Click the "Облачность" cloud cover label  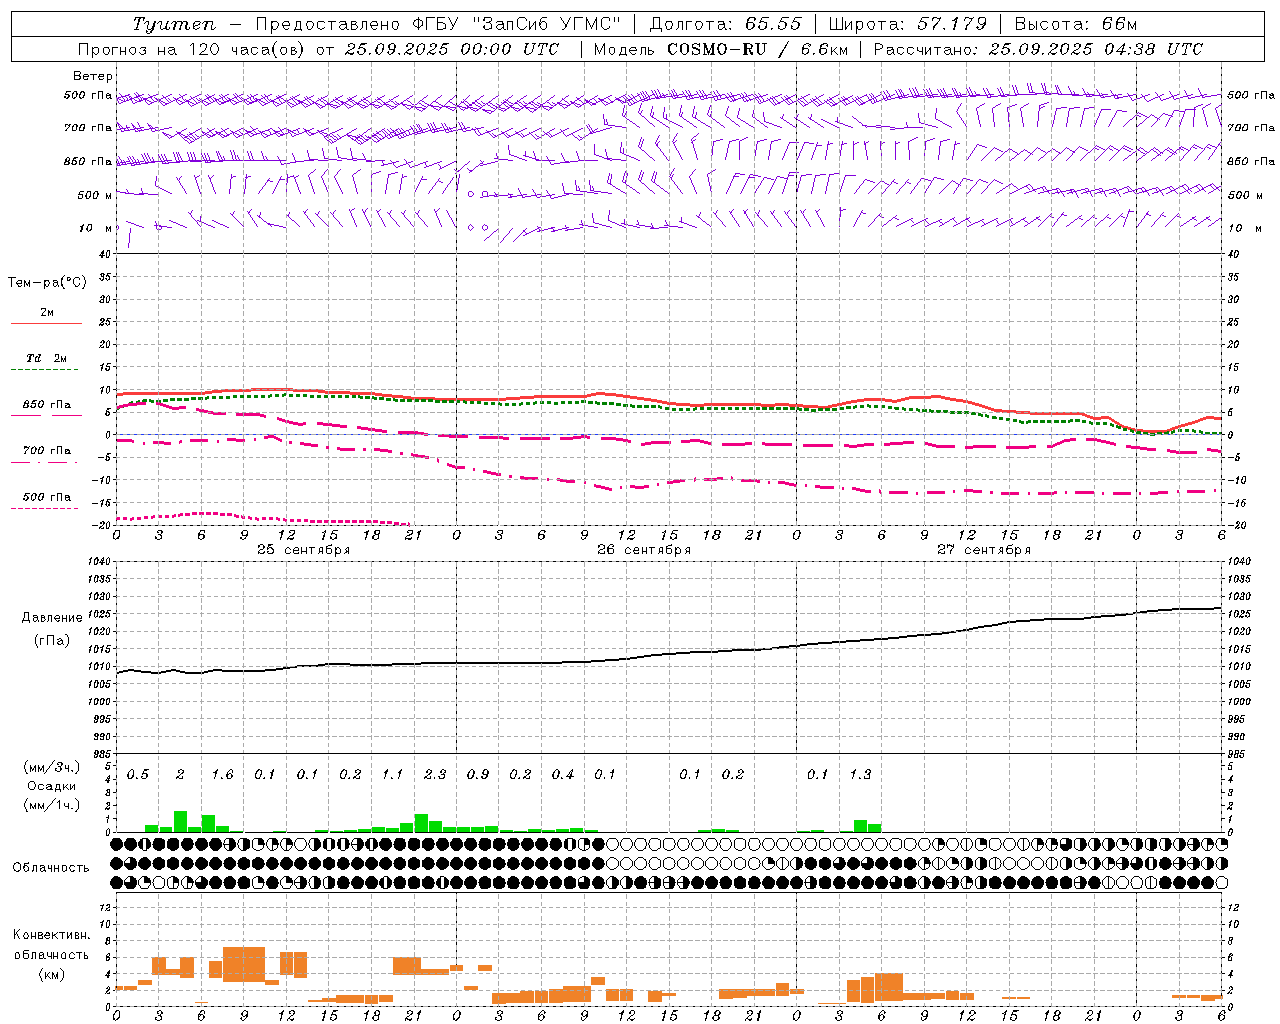[51, 868]
